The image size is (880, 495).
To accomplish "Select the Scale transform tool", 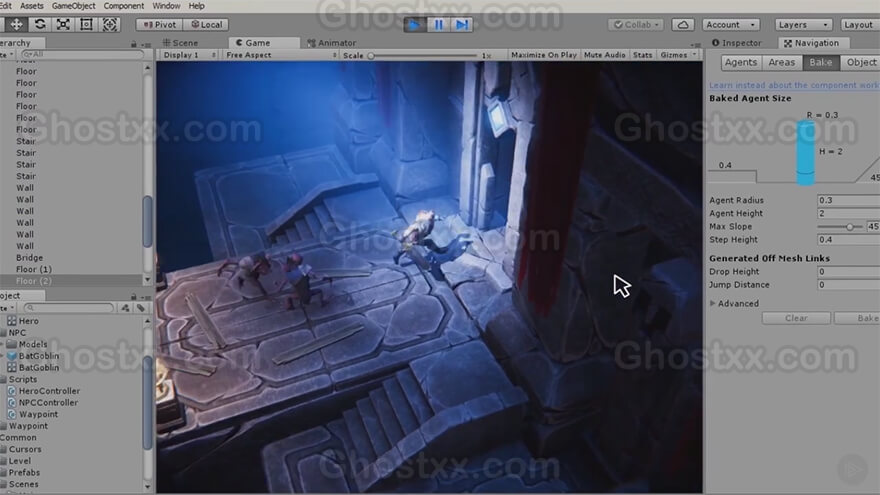I will pos(63,25).
